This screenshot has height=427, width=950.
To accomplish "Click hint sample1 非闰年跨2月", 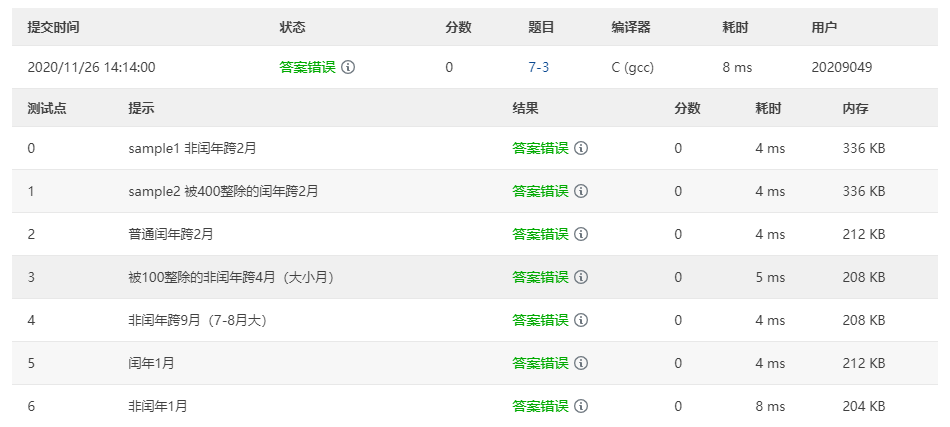I will (193, 148).
